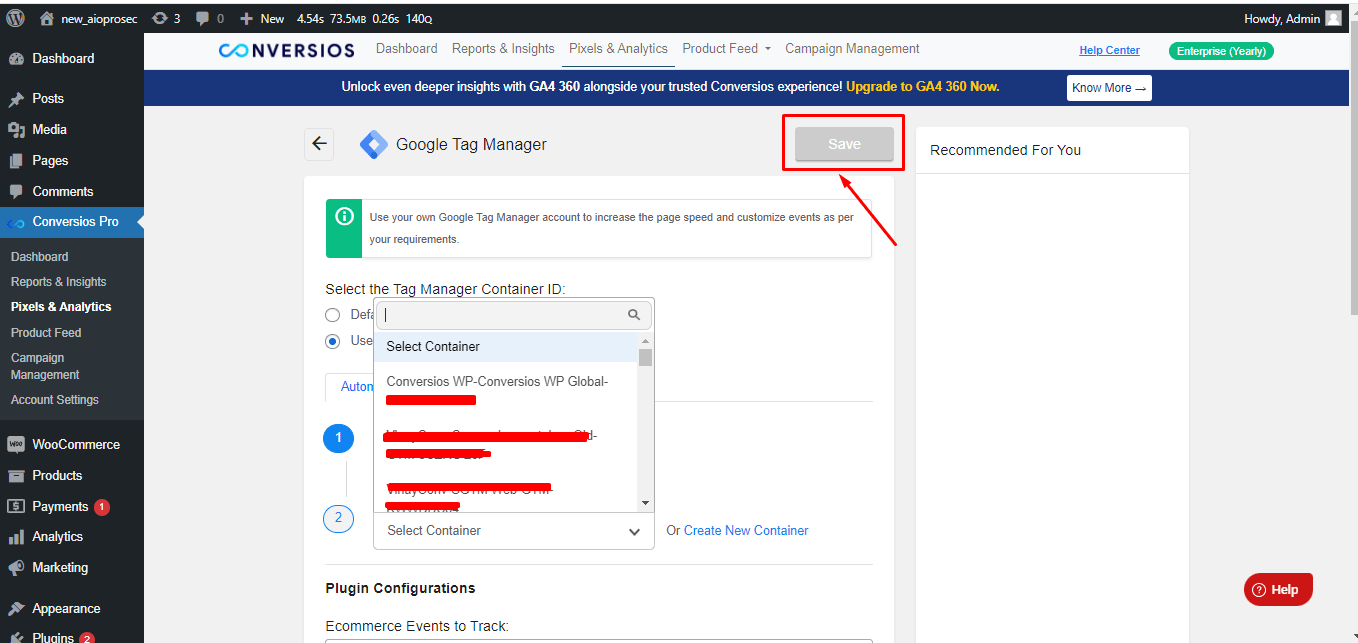Open Campaign Management top nav tab

click(x=852, y=49)
